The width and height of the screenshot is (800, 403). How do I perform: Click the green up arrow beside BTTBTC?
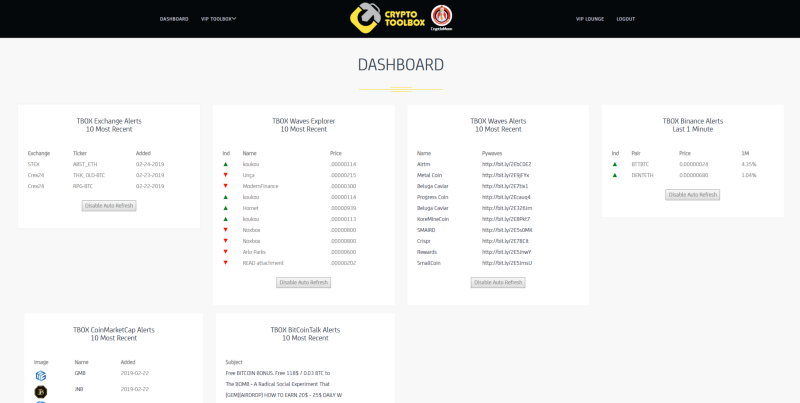(x=615, y=164)
